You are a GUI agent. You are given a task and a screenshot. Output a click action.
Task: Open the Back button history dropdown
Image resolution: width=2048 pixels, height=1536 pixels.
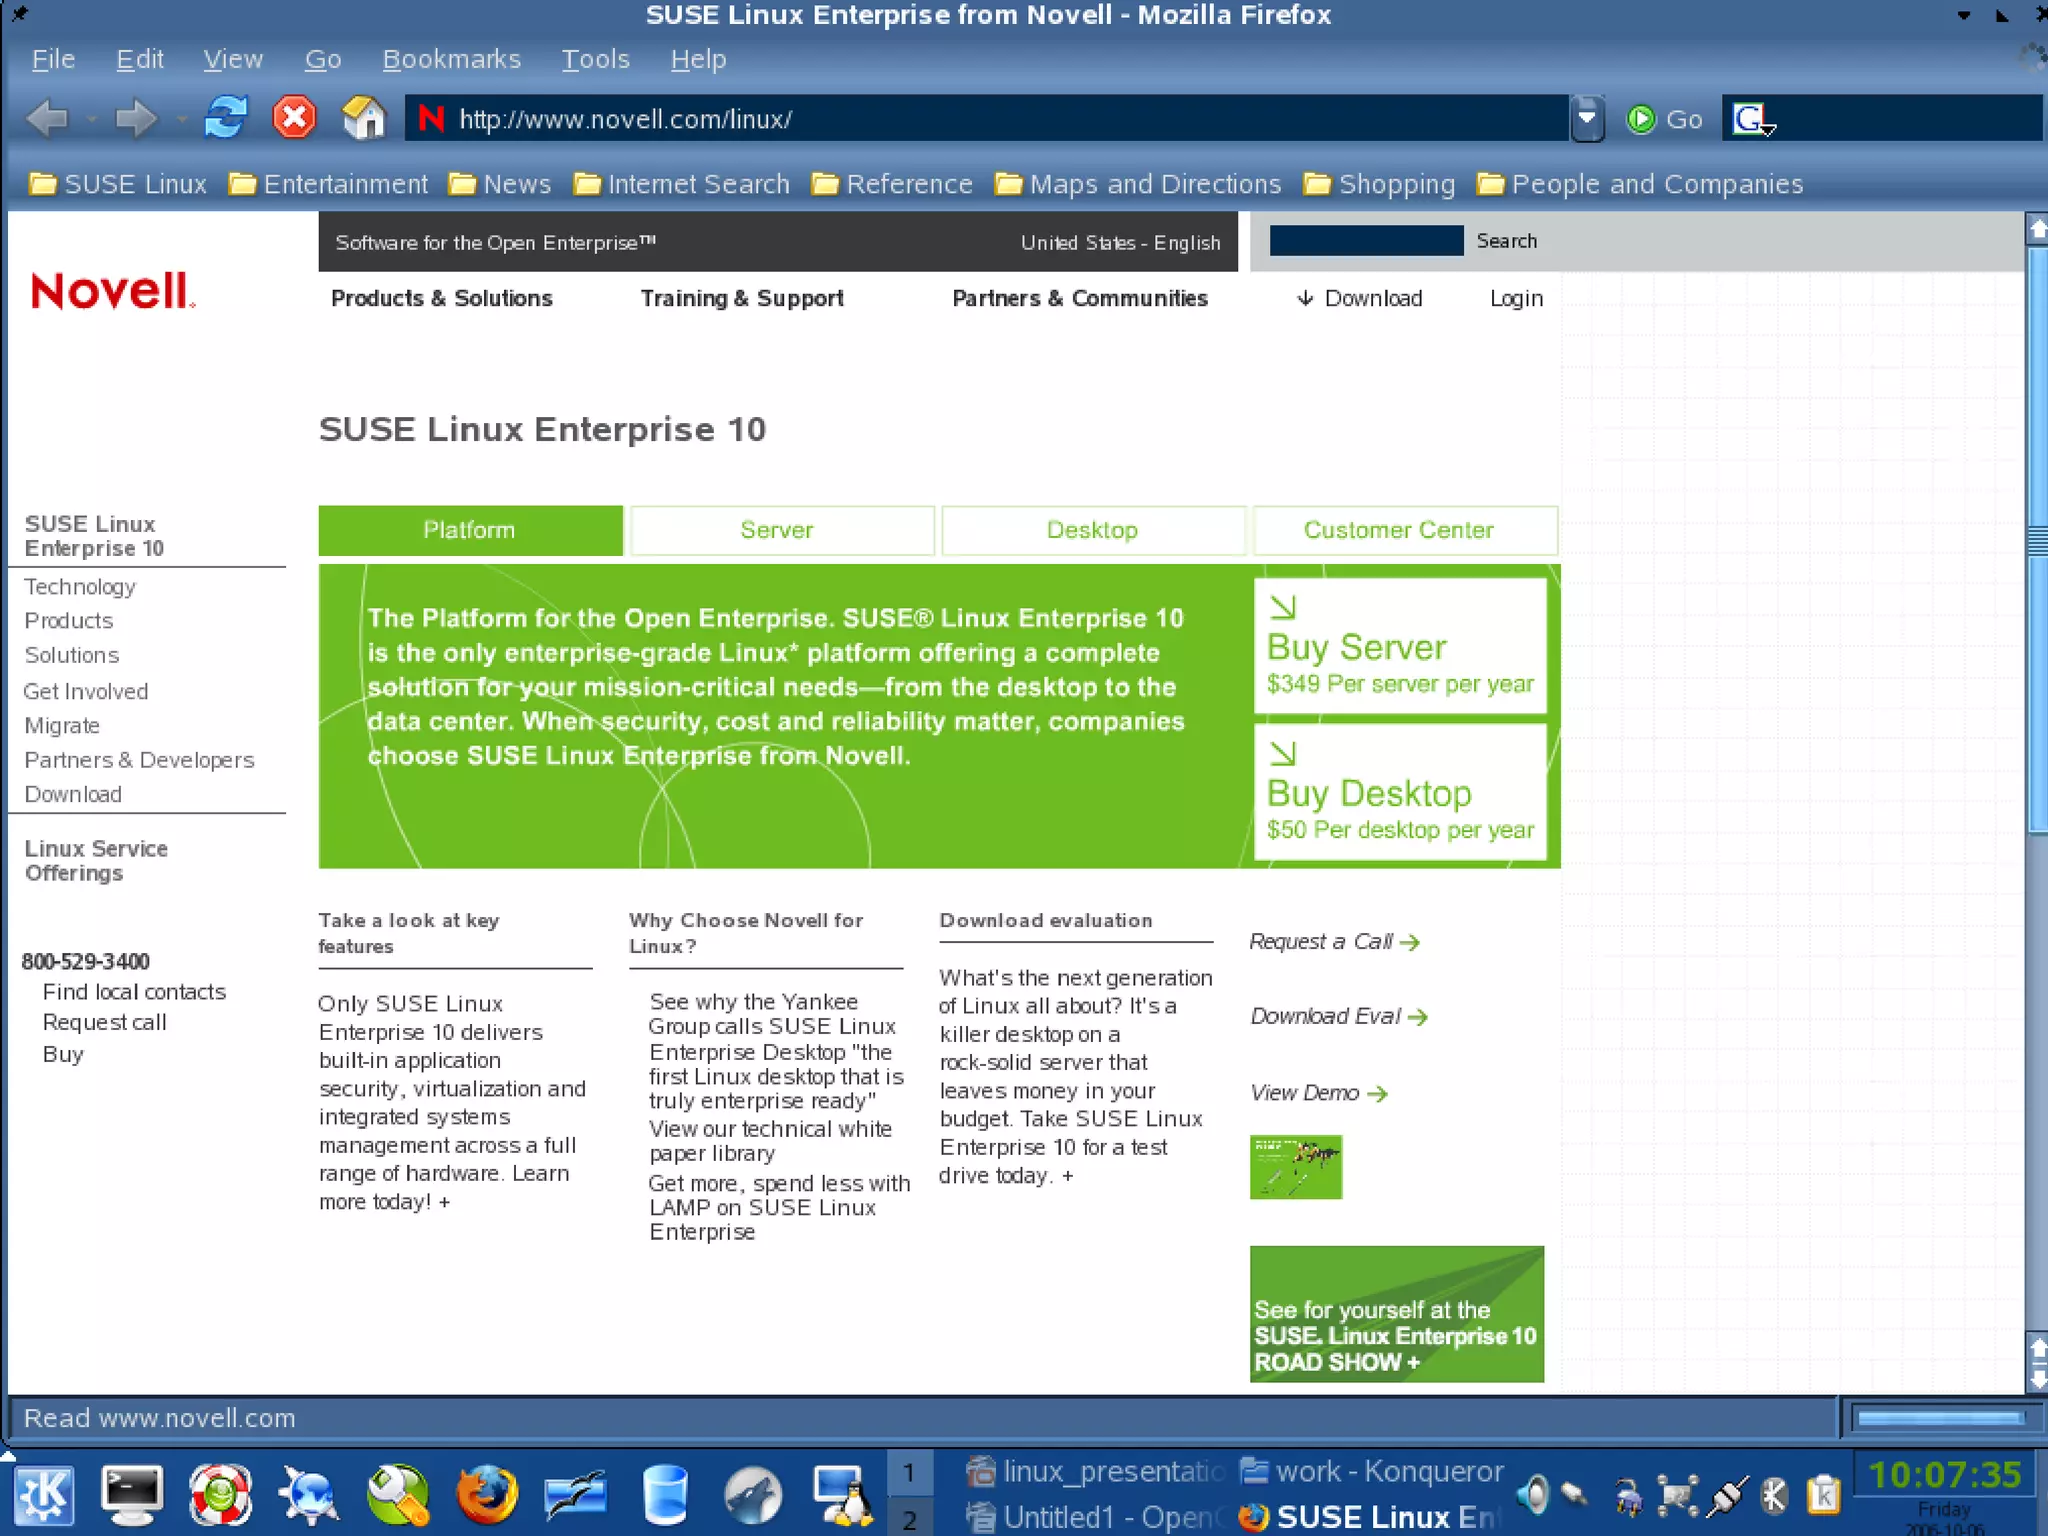[91, 120]
